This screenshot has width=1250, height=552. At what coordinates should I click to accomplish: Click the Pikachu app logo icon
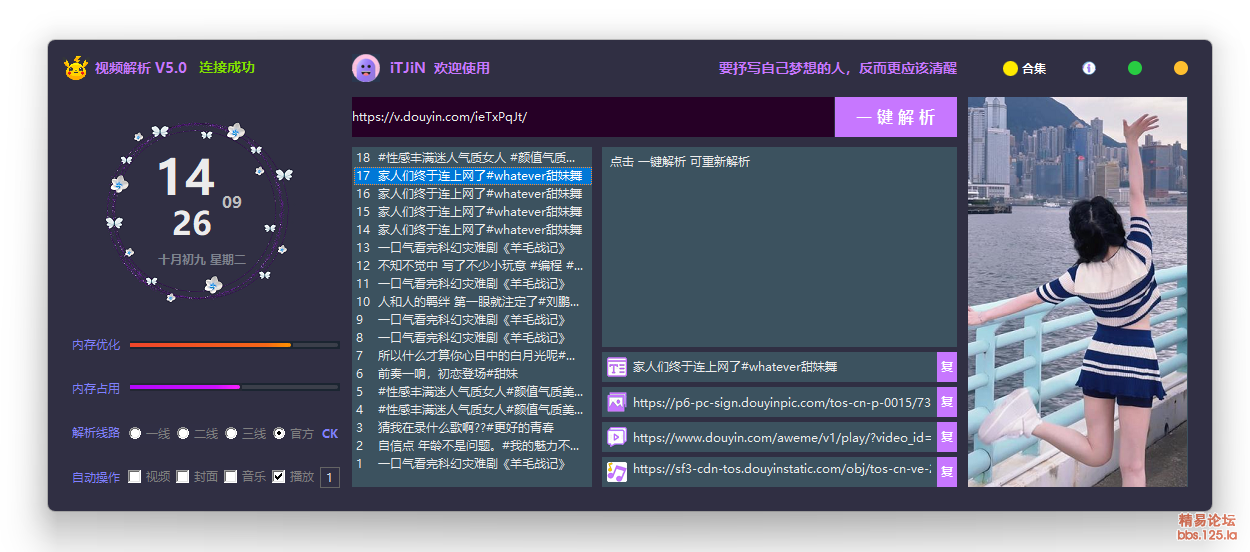75,68
